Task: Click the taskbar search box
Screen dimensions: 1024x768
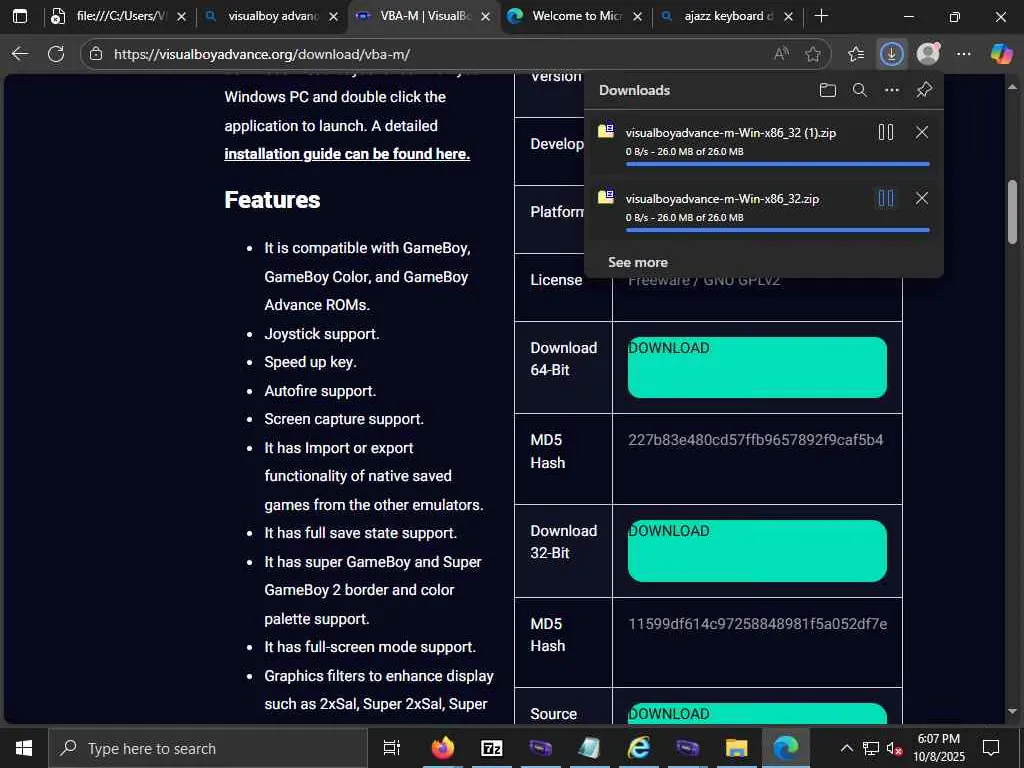Action: point(208,748)
